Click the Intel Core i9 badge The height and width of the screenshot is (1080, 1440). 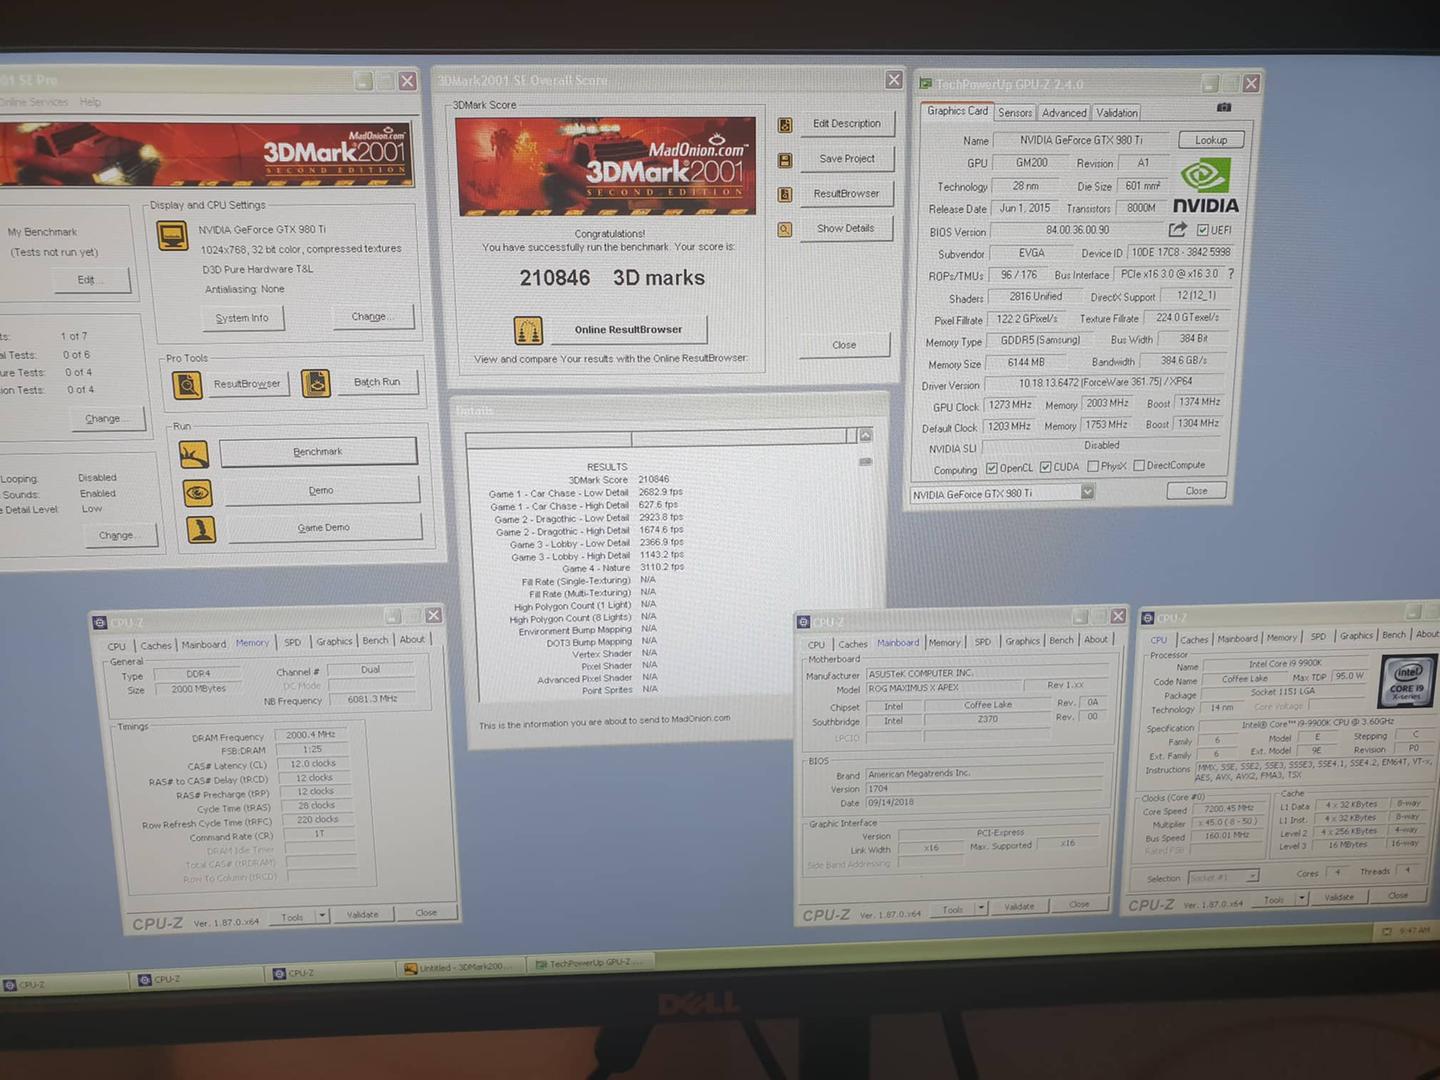point(1407,681)
